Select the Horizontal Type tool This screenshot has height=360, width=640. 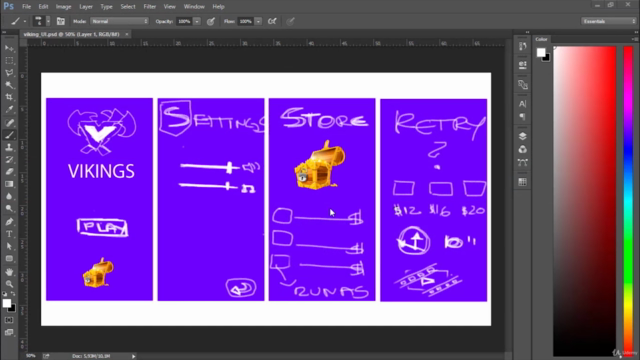coord(9,234)
